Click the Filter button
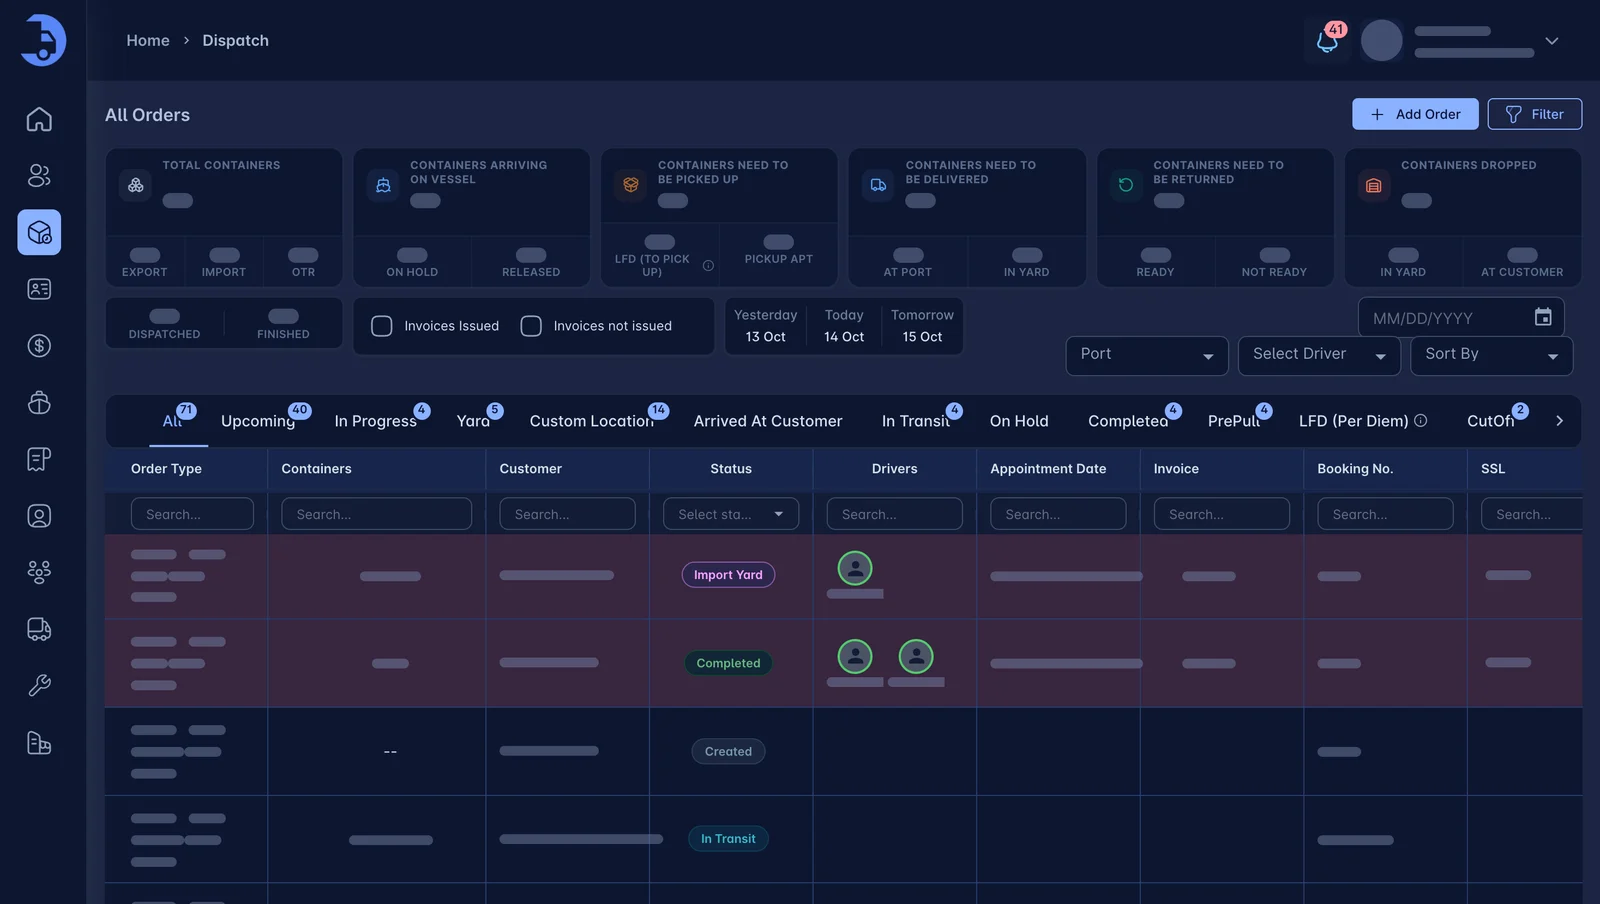Image resolution: width=1600 pixels, height=904 pixels. [1534, 114]
